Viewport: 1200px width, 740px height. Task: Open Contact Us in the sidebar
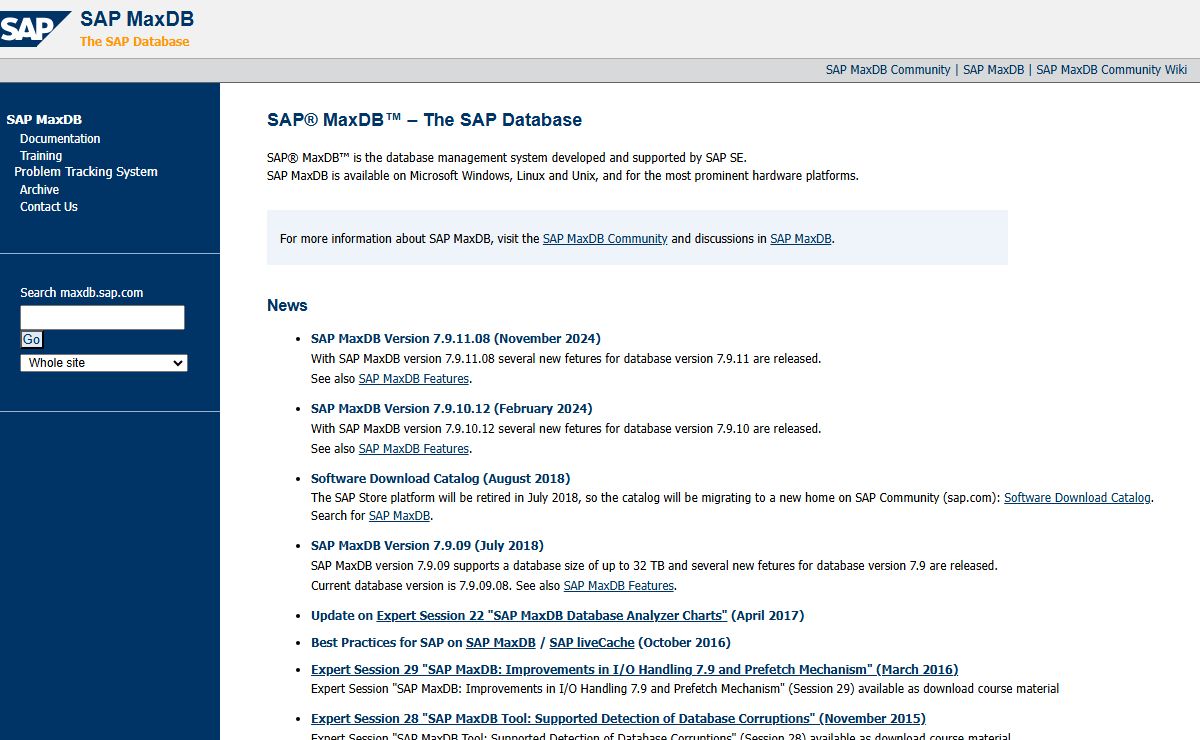tap(49, 207)
